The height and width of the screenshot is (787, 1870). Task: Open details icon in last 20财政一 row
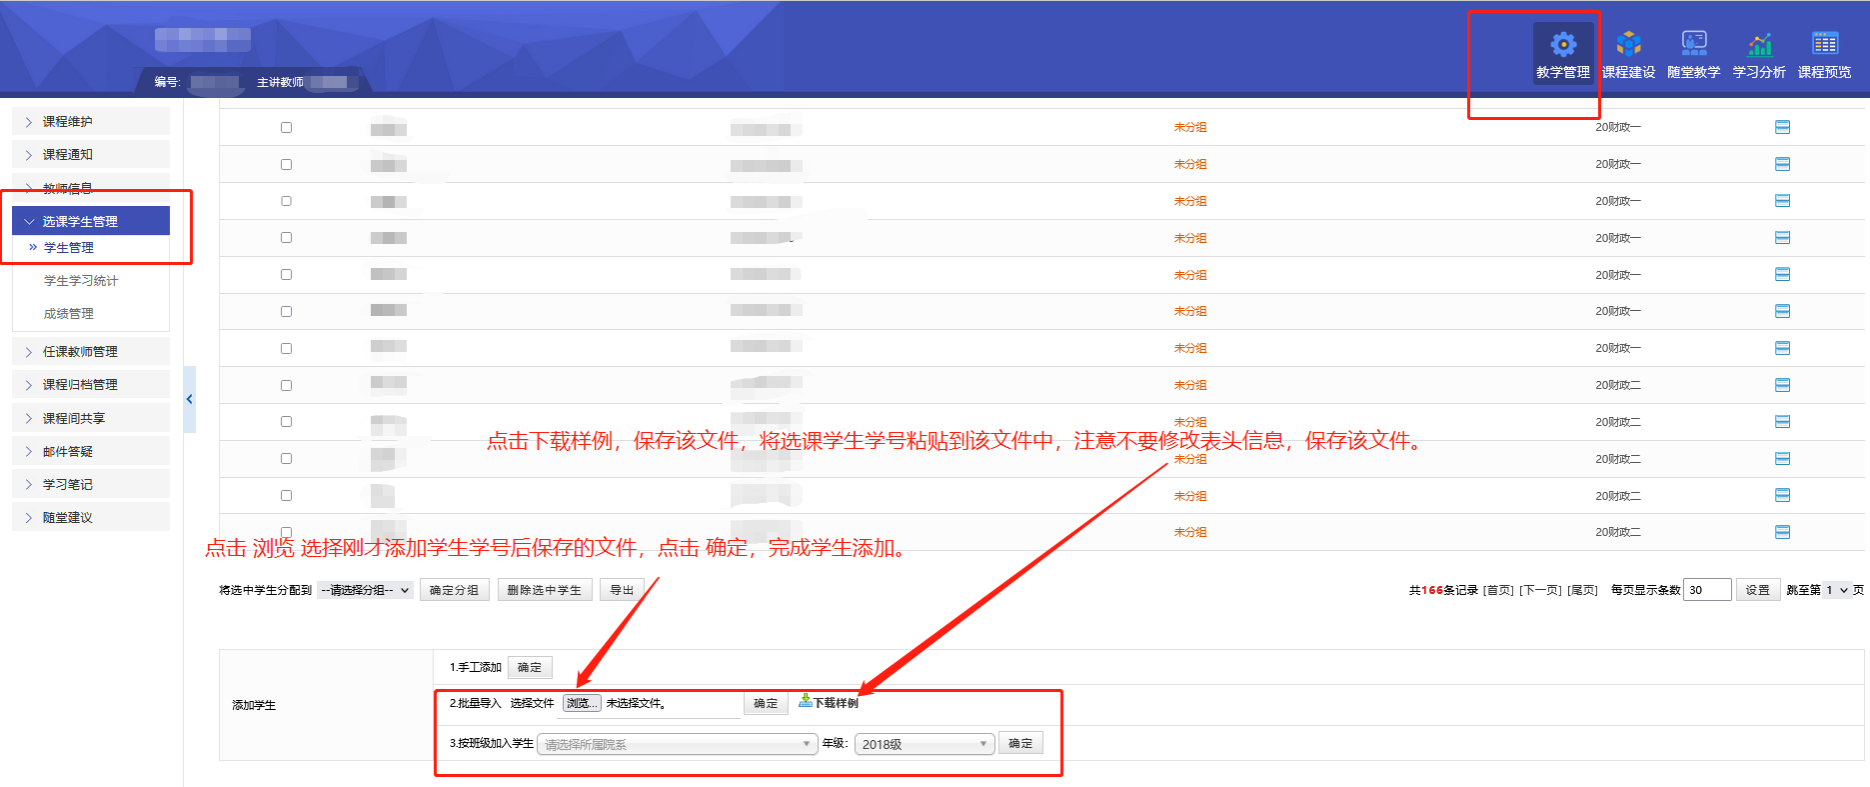[x=1782, y=348]
